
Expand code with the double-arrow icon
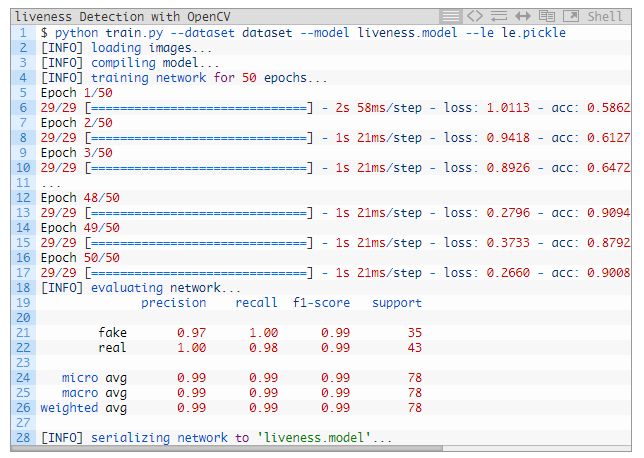523,16
